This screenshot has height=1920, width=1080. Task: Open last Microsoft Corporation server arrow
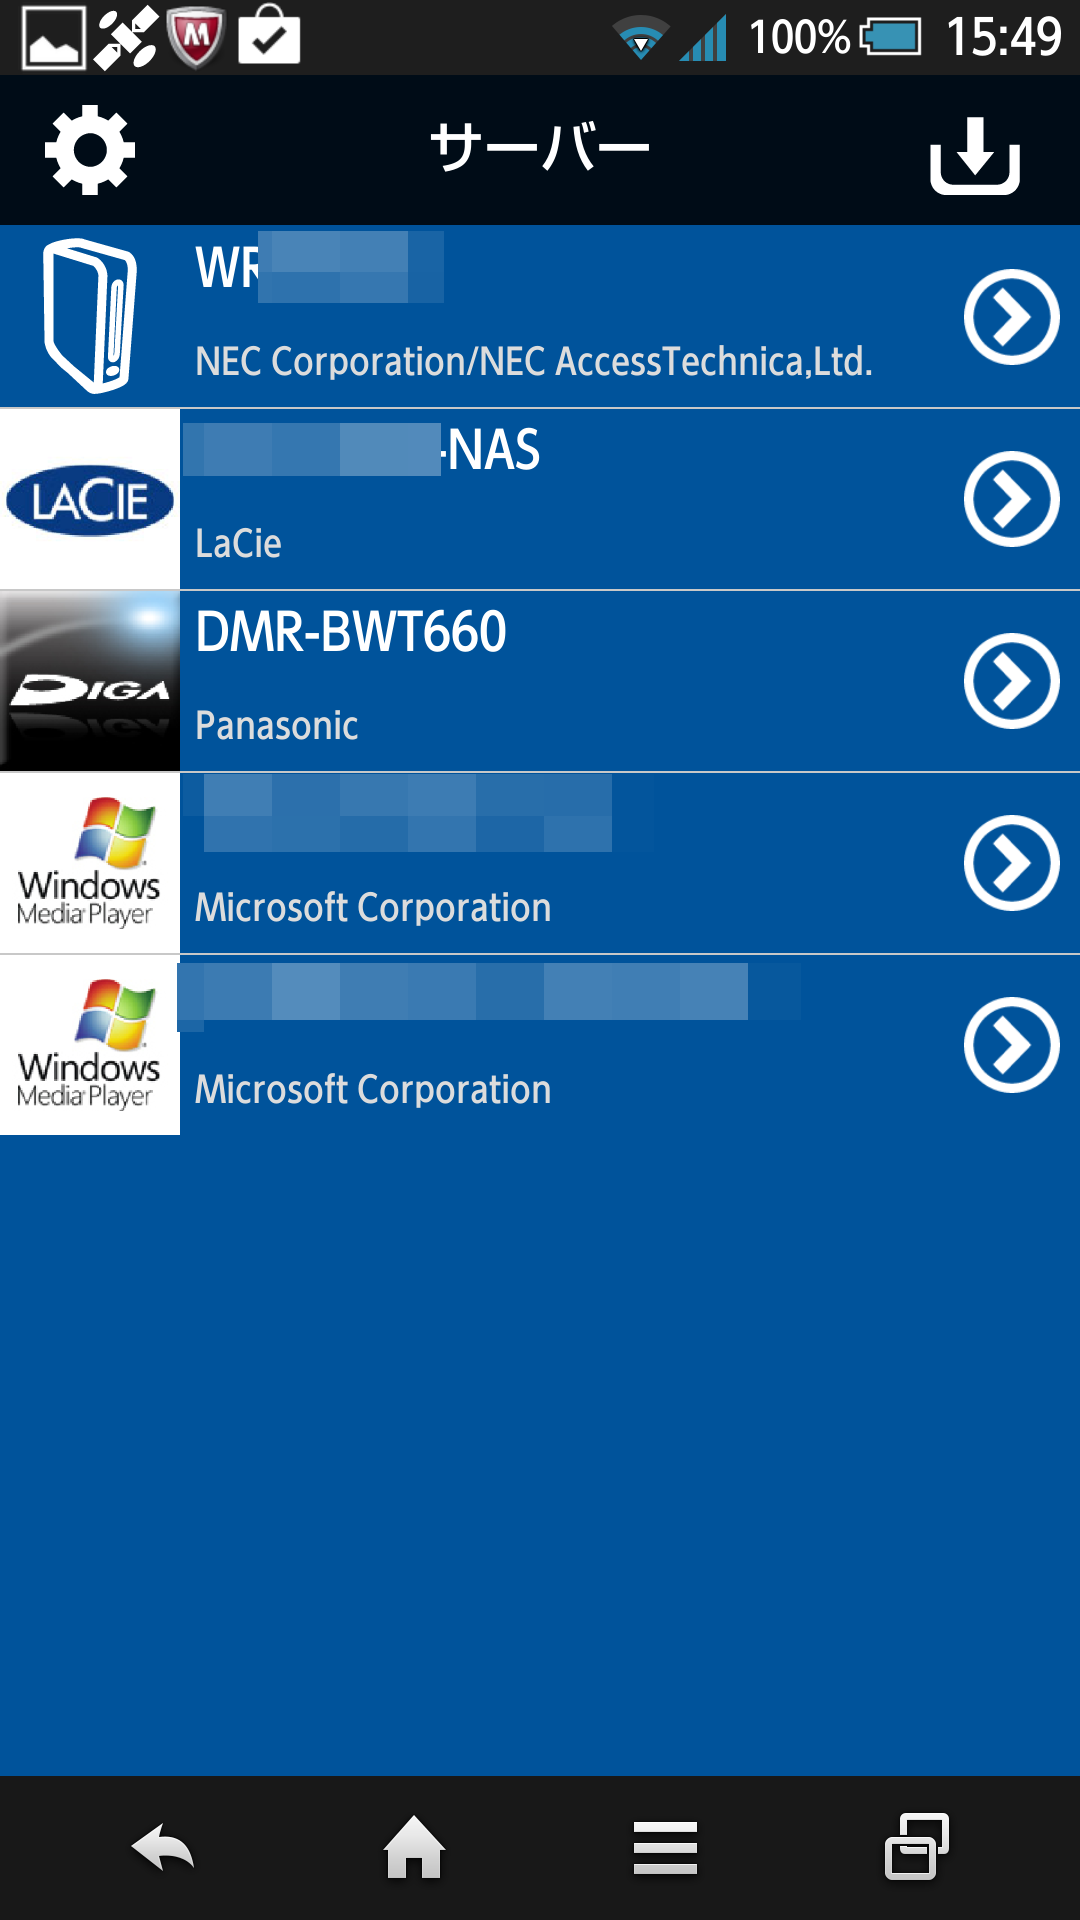click(1011, 1045)
